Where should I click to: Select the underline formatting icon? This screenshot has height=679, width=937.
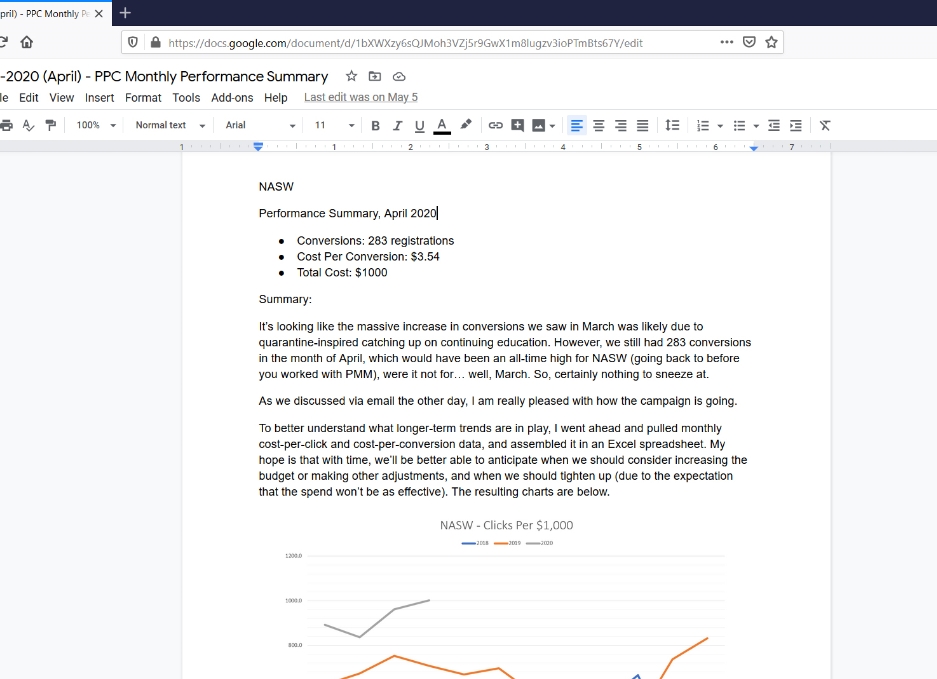(418, 125)
